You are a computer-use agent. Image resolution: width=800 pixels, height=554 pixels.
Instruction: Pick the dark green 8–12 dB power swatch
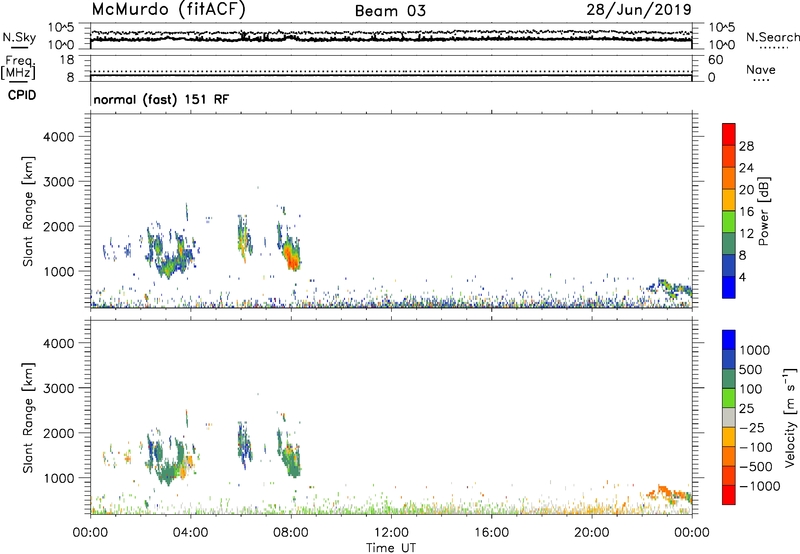tap(729, 244)
